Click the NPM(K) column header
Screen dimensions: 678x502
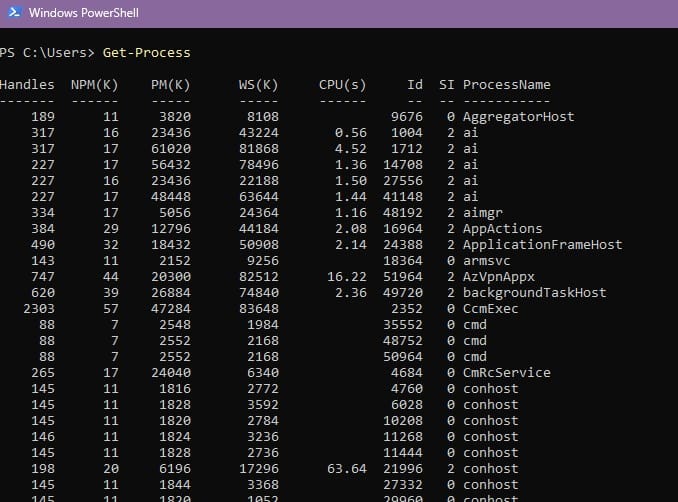[95, 85]
